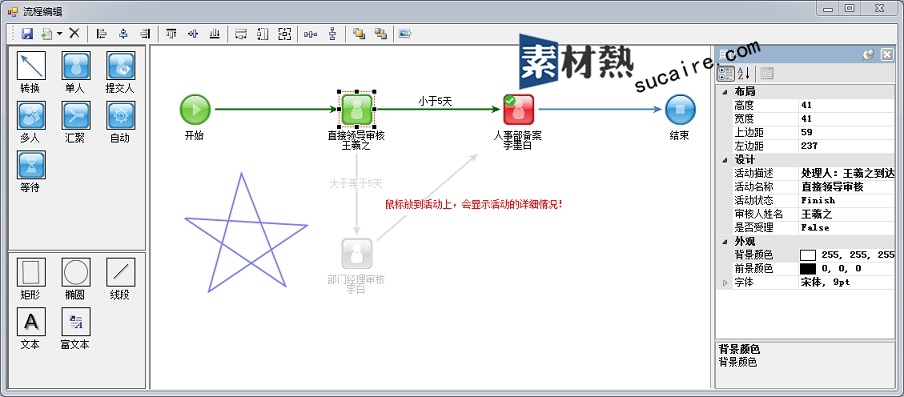Expand the 字体 font property
The image size is (904, 397).
coord(725,283)
